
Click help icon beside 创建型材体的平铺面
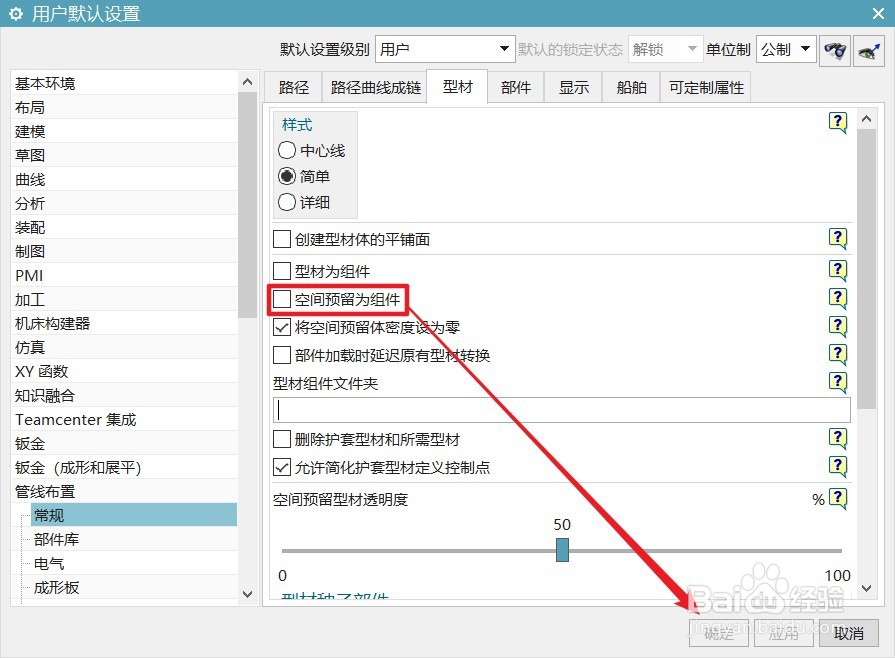838,239
